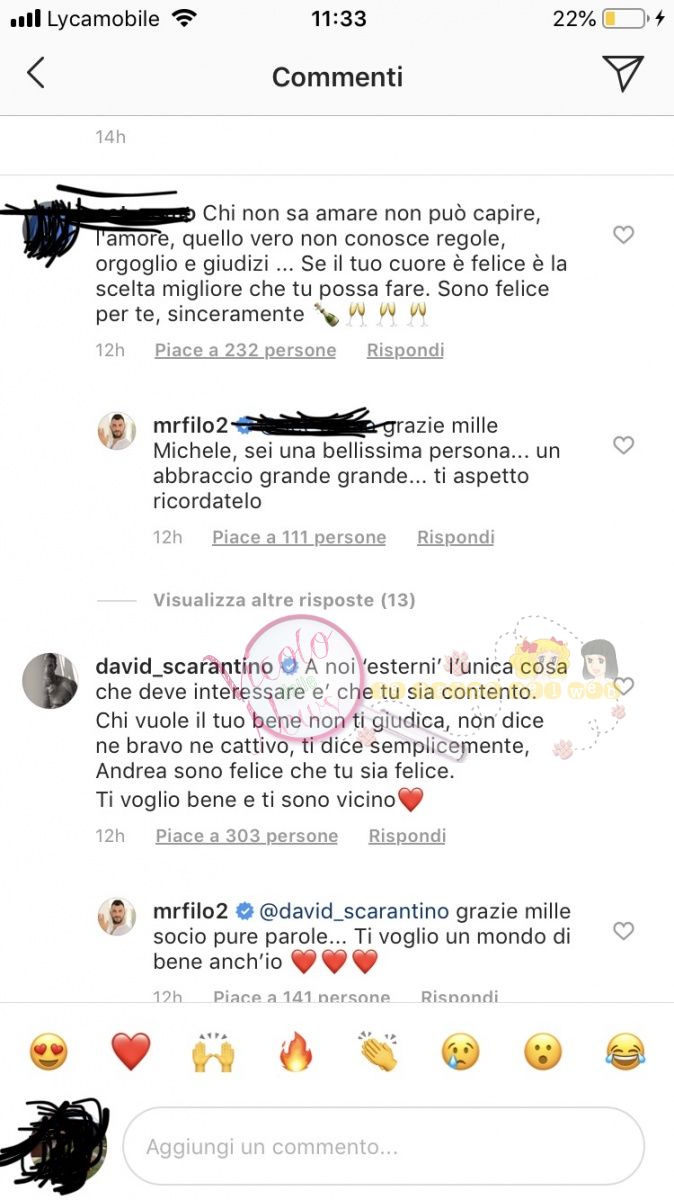Like mrfilo2's reply thanking Michele

click(623, 445)
